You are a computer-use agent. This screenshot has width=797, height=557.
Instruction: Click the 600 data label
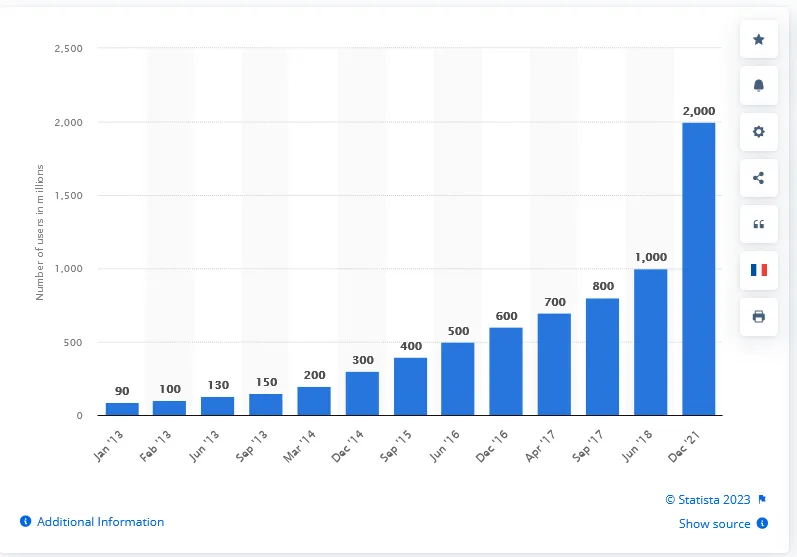click(x=506, y=316)
